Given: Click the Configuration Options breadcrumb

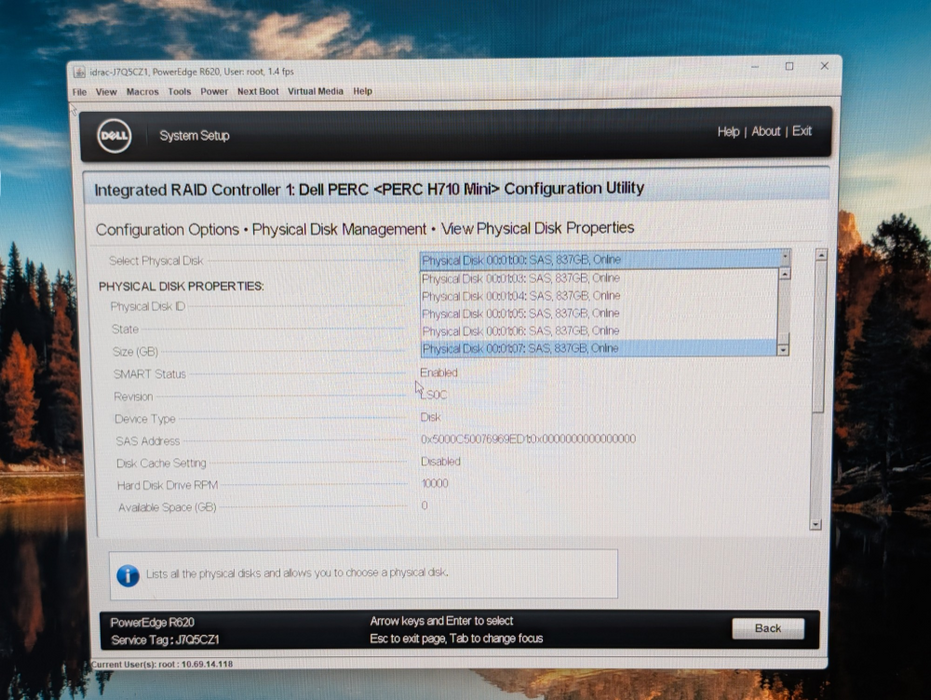Looking at the screenshot, I should tap(167, 230).
